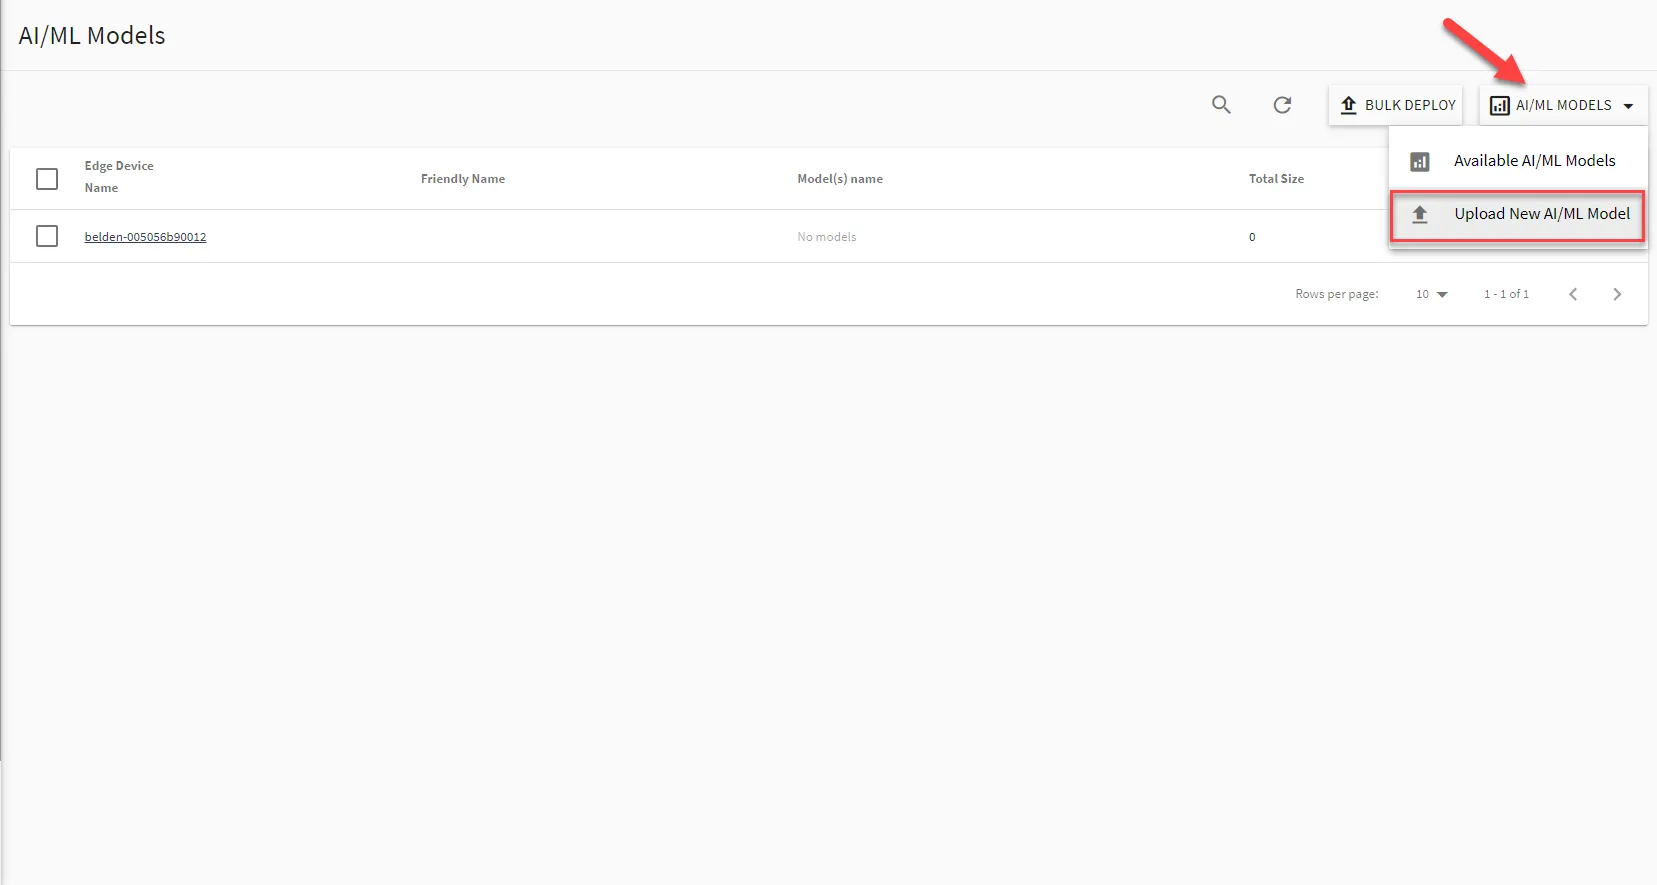The height and width of the screenshot is (885, 1657).
Task: Go to the previous page with the left chevron
Action: (x=1573, y=294)
